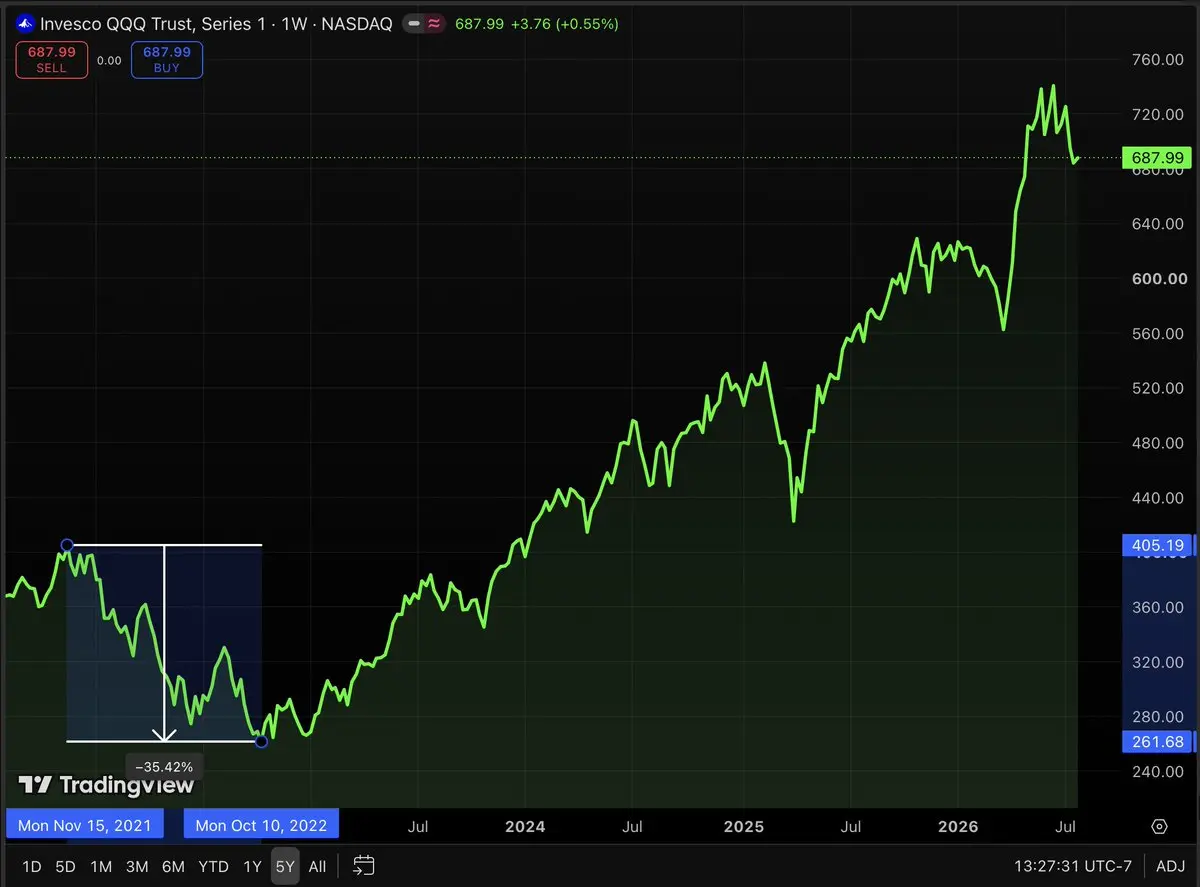This screenshot has width=1200, height=887.
Task: Click the -35.42% measurement label
Action: (164, 767)
